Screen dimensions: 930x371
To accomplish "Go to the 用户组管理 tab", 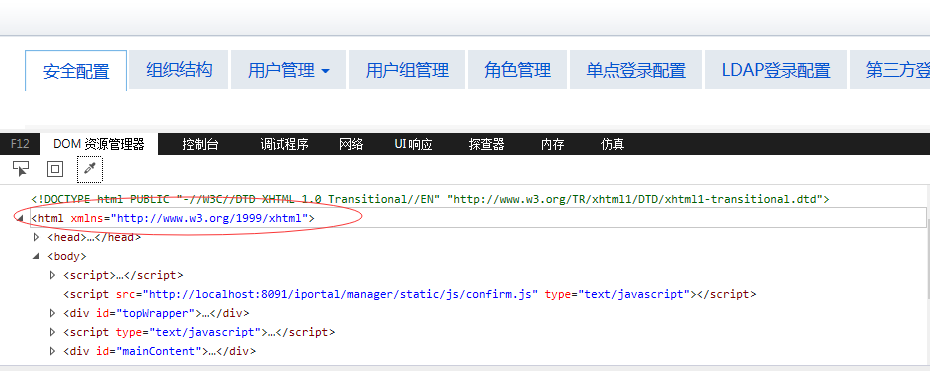I will tap(407, 70).
